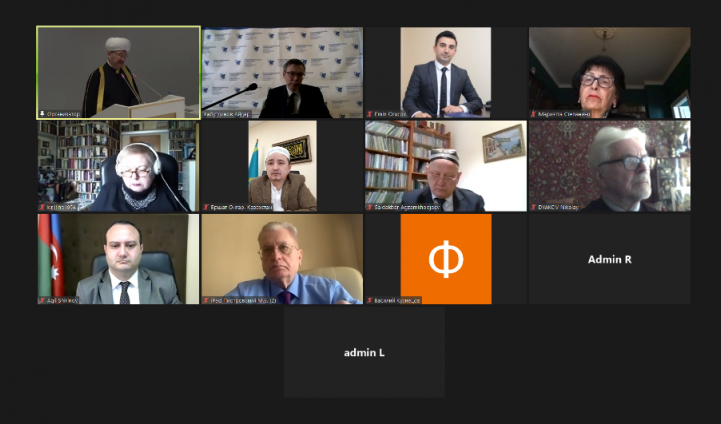This screenshot has height=424, width=721.
Task: Click the pin icon on Организатор tile
Action: 42,114
